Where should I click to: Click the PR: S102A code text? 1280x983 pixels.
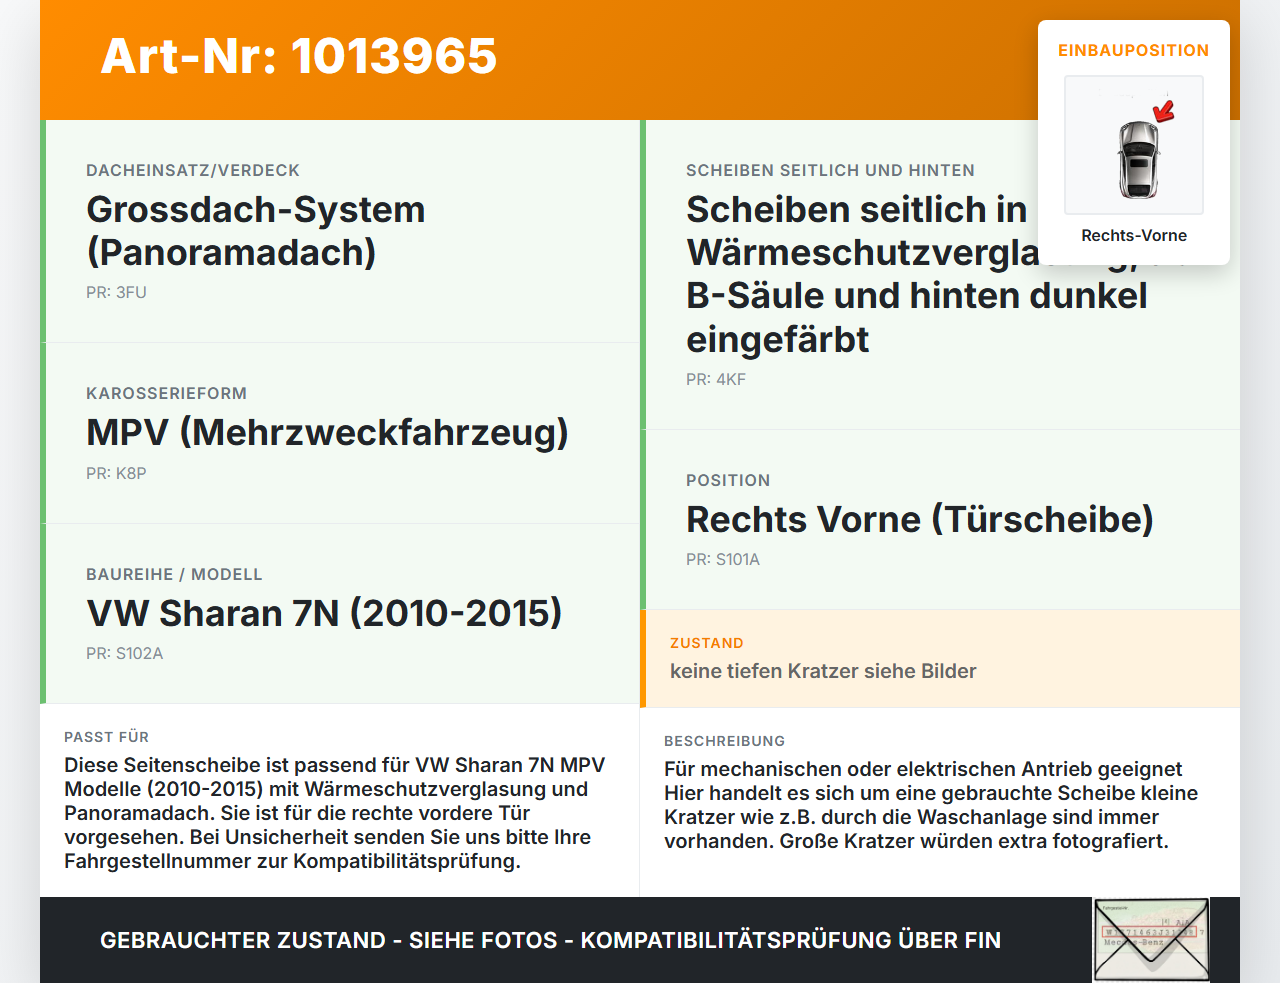tap(125, 653)
